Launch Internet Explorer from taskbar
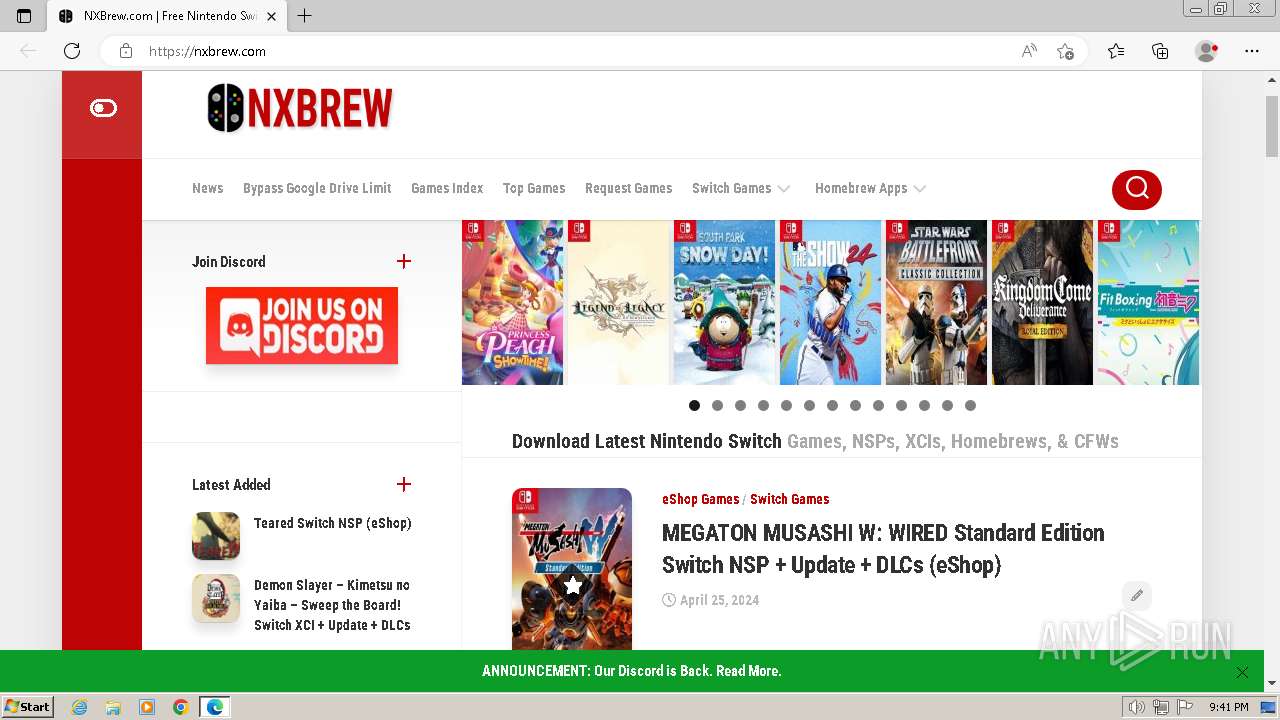This screenshot has height=720, width=1280. 80,707
